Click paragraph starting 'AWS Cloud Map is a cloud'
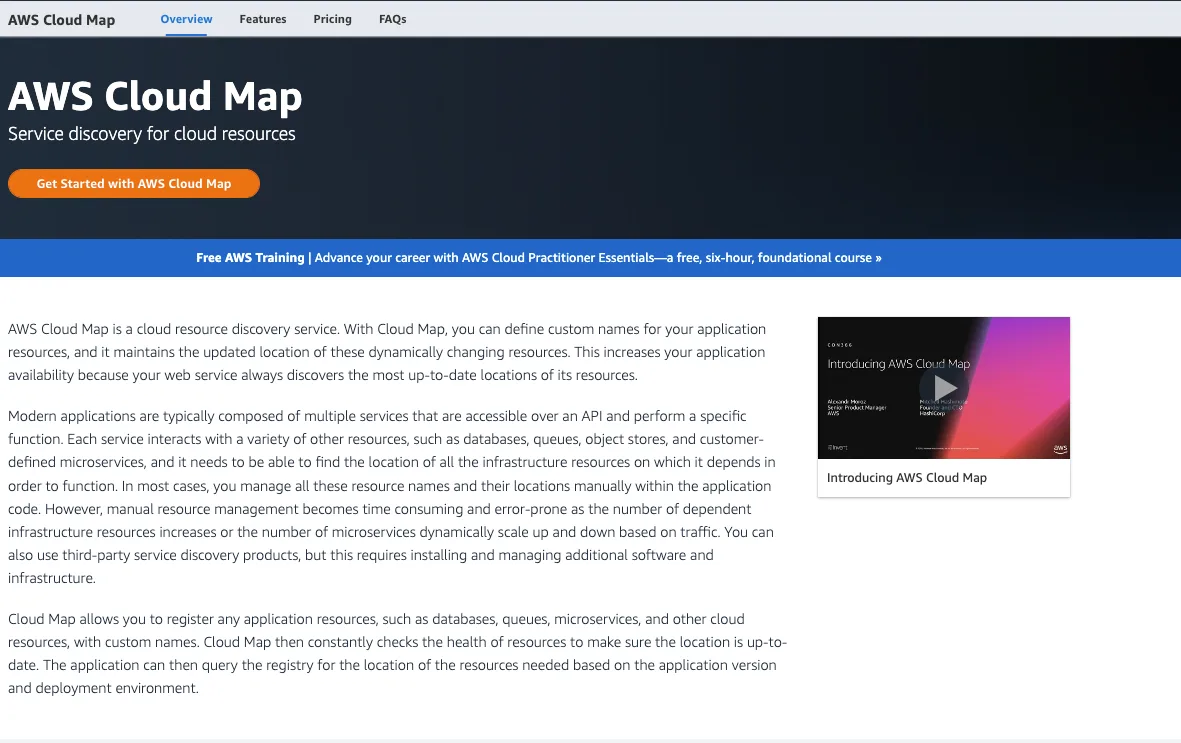This screenshot has width=1181, height=743. pos(387,352)
